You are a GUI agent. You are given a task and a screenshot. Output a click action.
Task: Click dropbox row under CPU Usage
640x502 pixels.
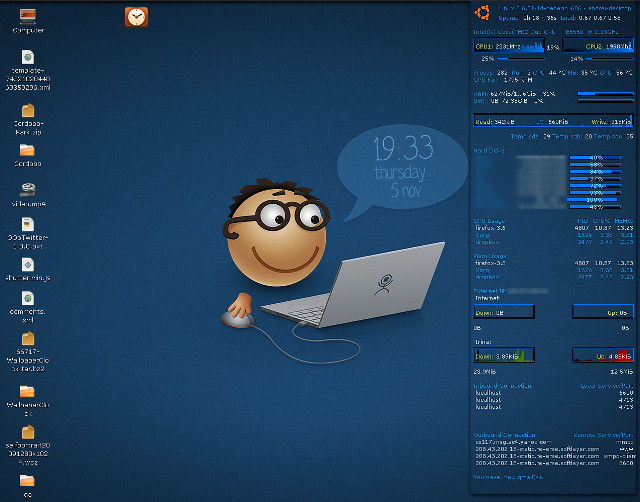click(553, 242)
